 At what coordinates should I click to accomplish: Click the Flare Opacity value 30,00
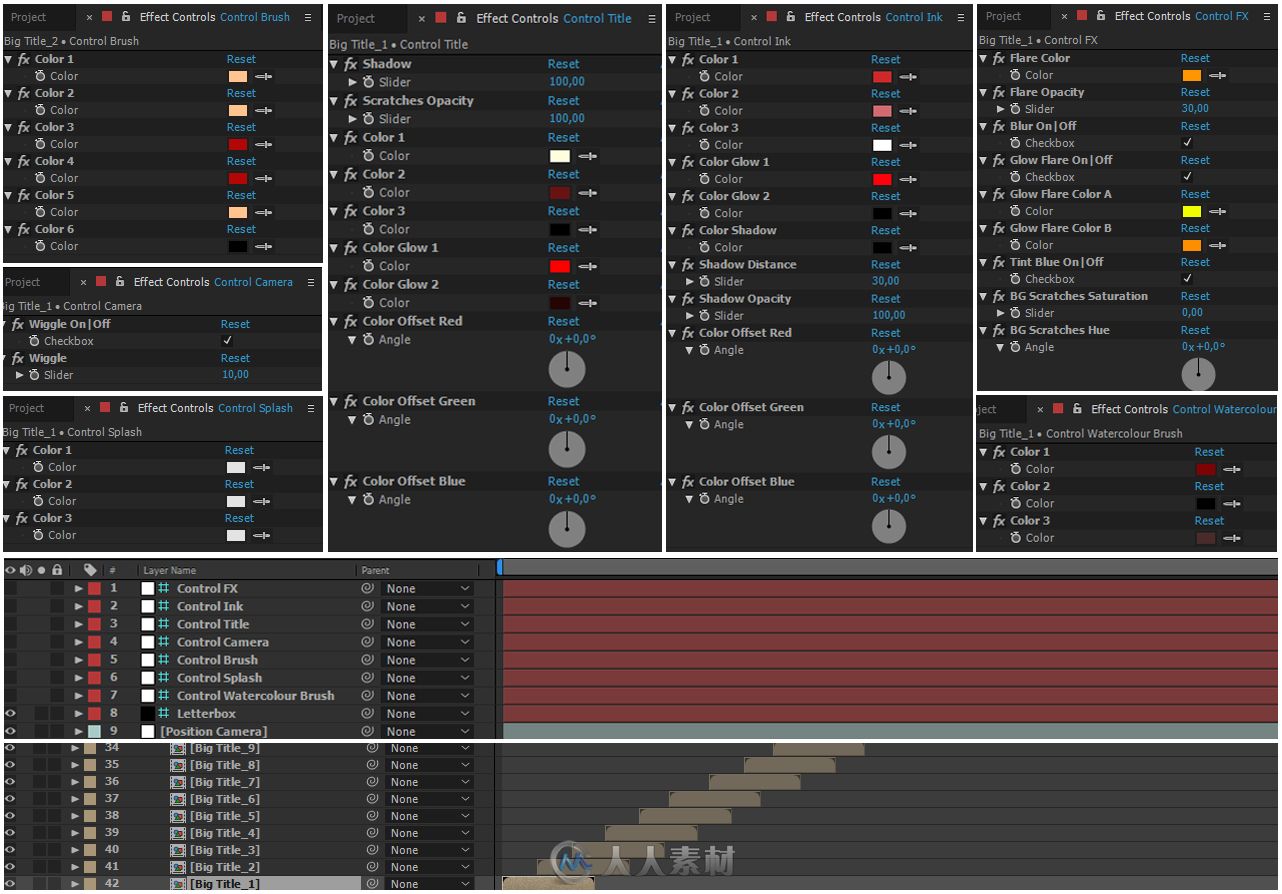[1195, 109]
